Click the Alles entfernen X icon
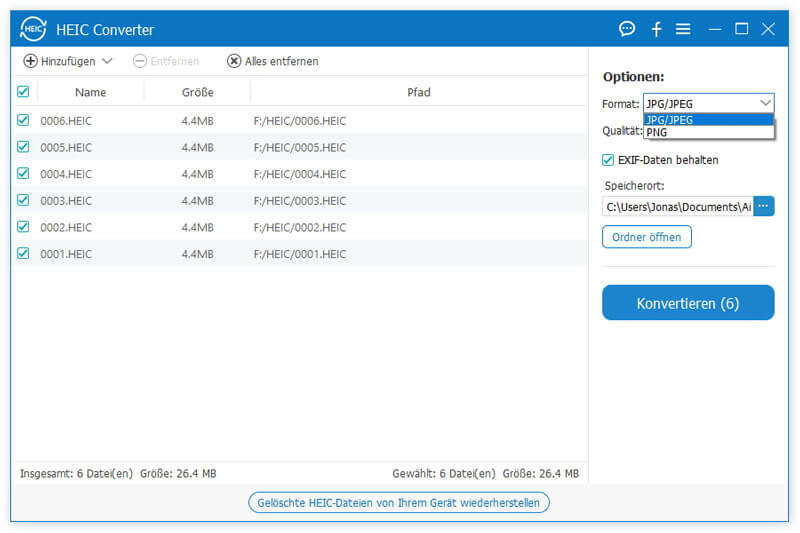Screen dimensions: 800x533 (234, 61)
